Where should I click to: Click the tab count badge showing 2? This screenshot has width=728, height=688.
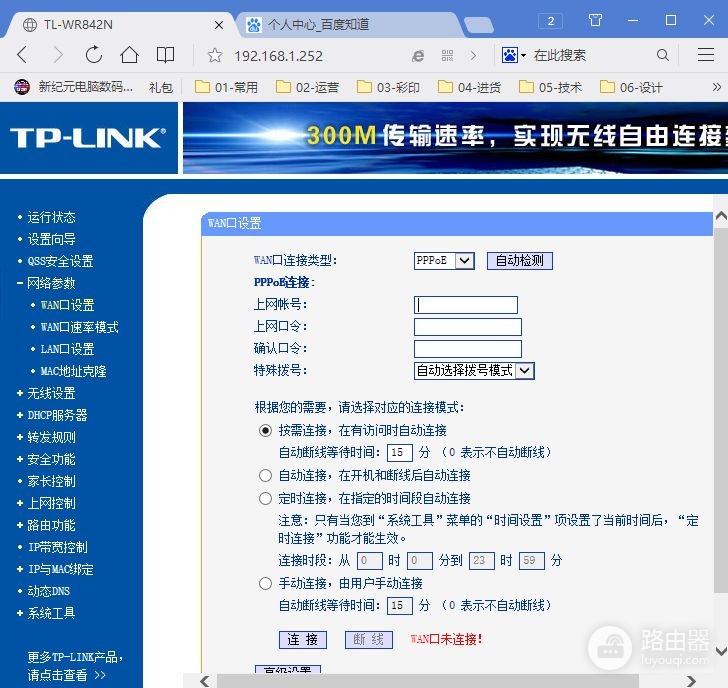[551, 21]
